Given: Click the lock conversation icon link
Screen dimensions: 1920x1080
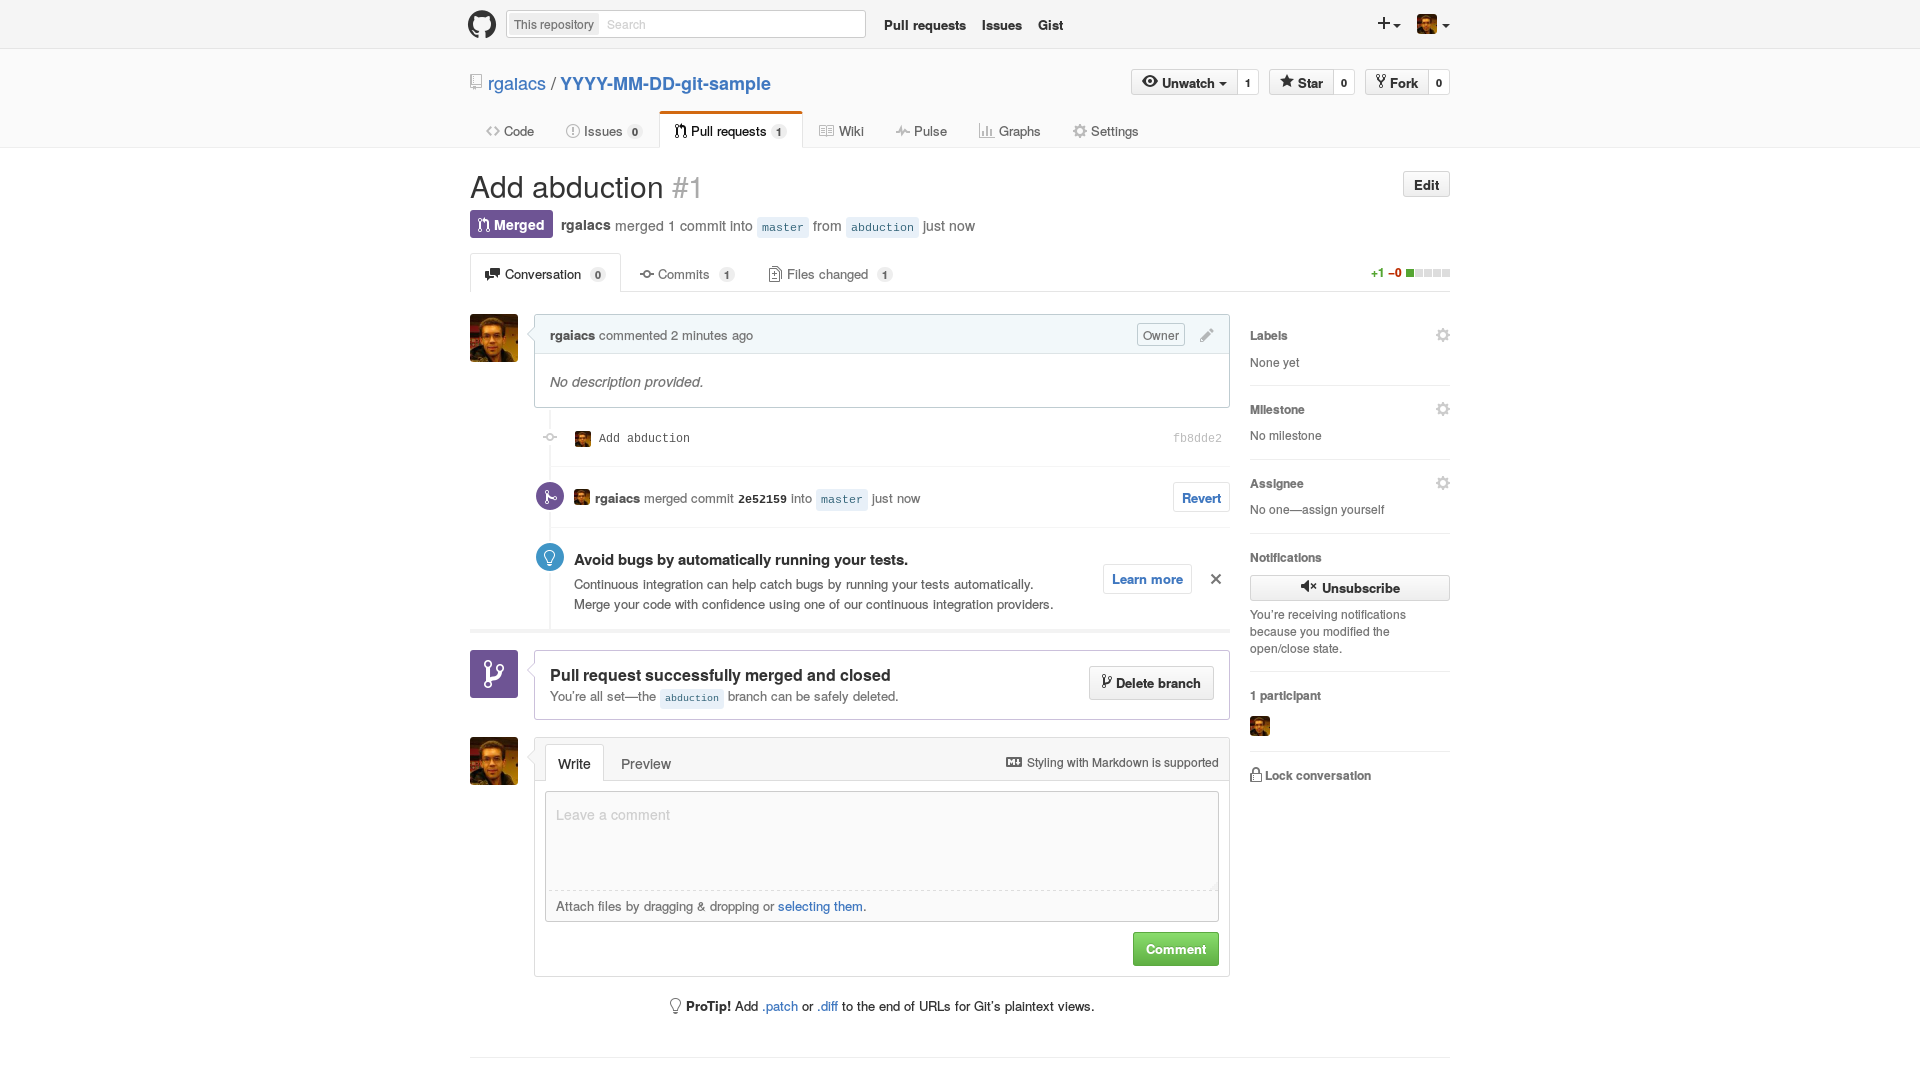Looking at the screenshot, I should tap(1310, 775).
